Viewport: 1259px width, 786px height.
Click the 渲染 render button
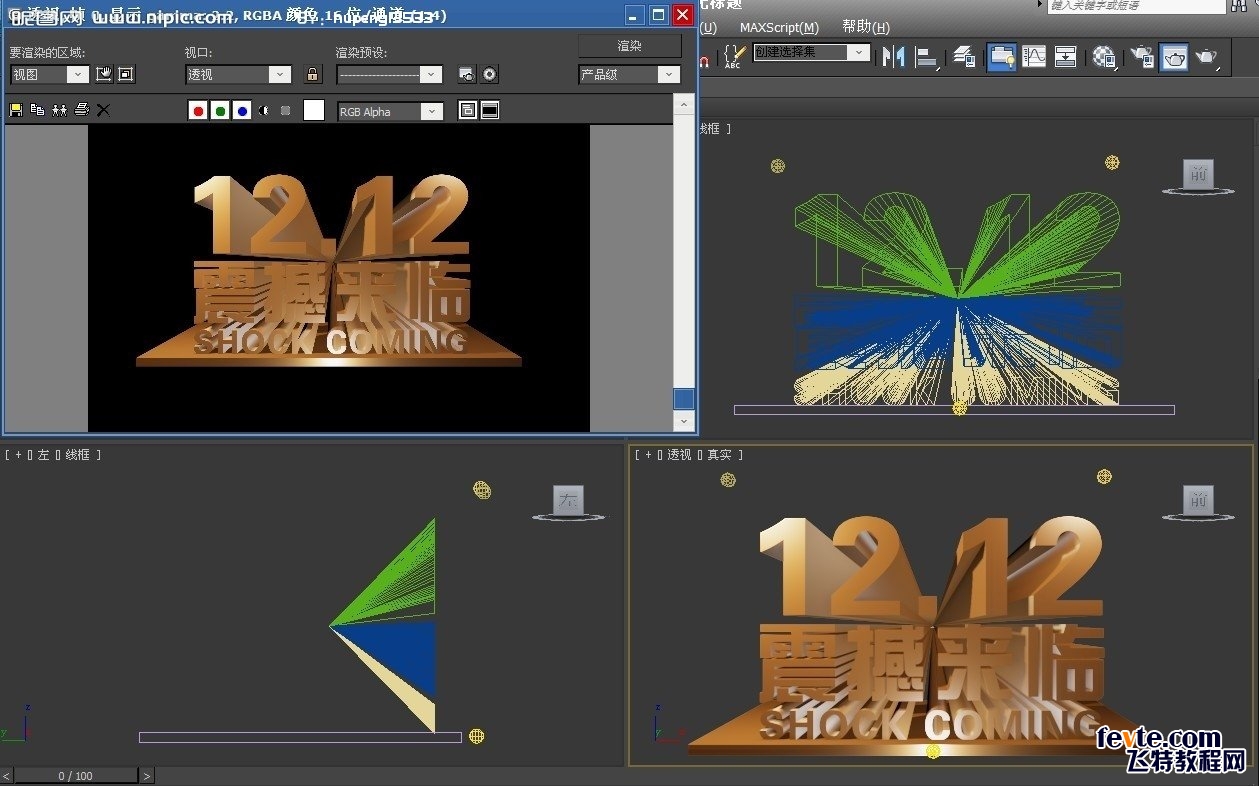tap(629, 46)
